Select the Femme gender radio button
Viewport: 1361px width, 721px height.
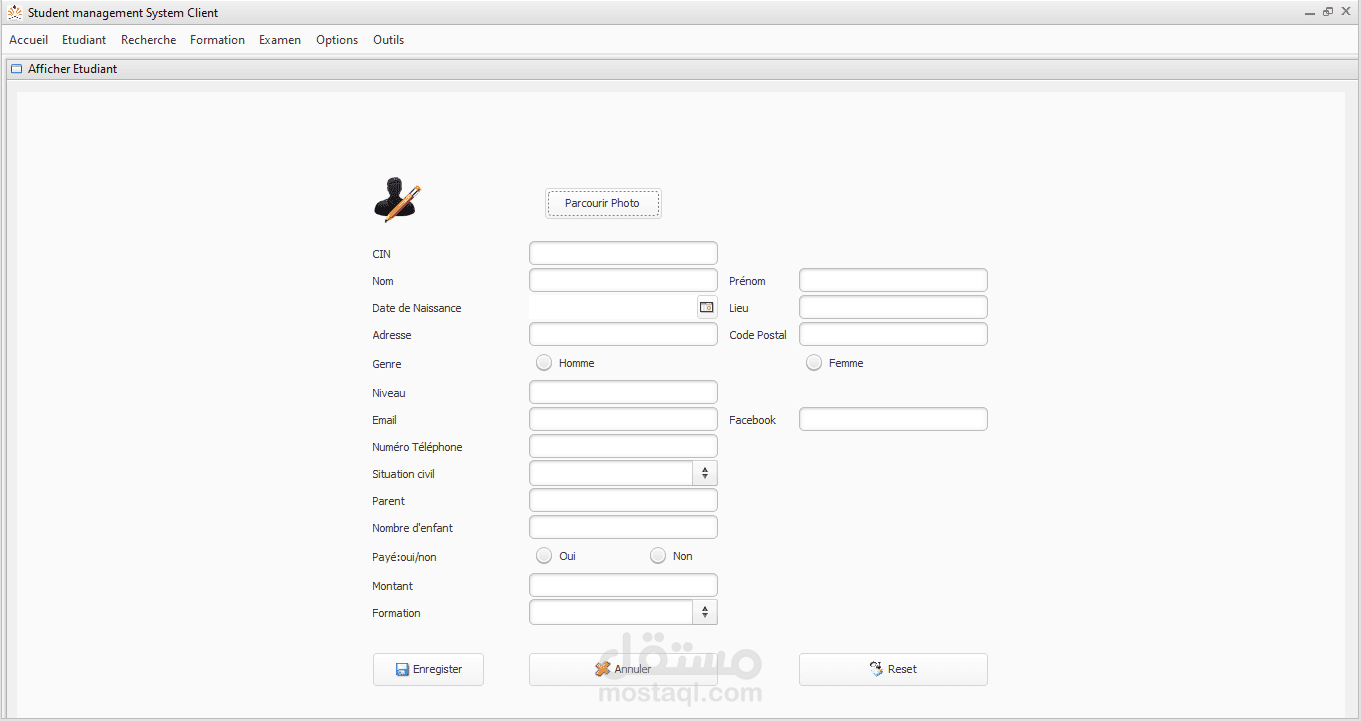point(814,362)
